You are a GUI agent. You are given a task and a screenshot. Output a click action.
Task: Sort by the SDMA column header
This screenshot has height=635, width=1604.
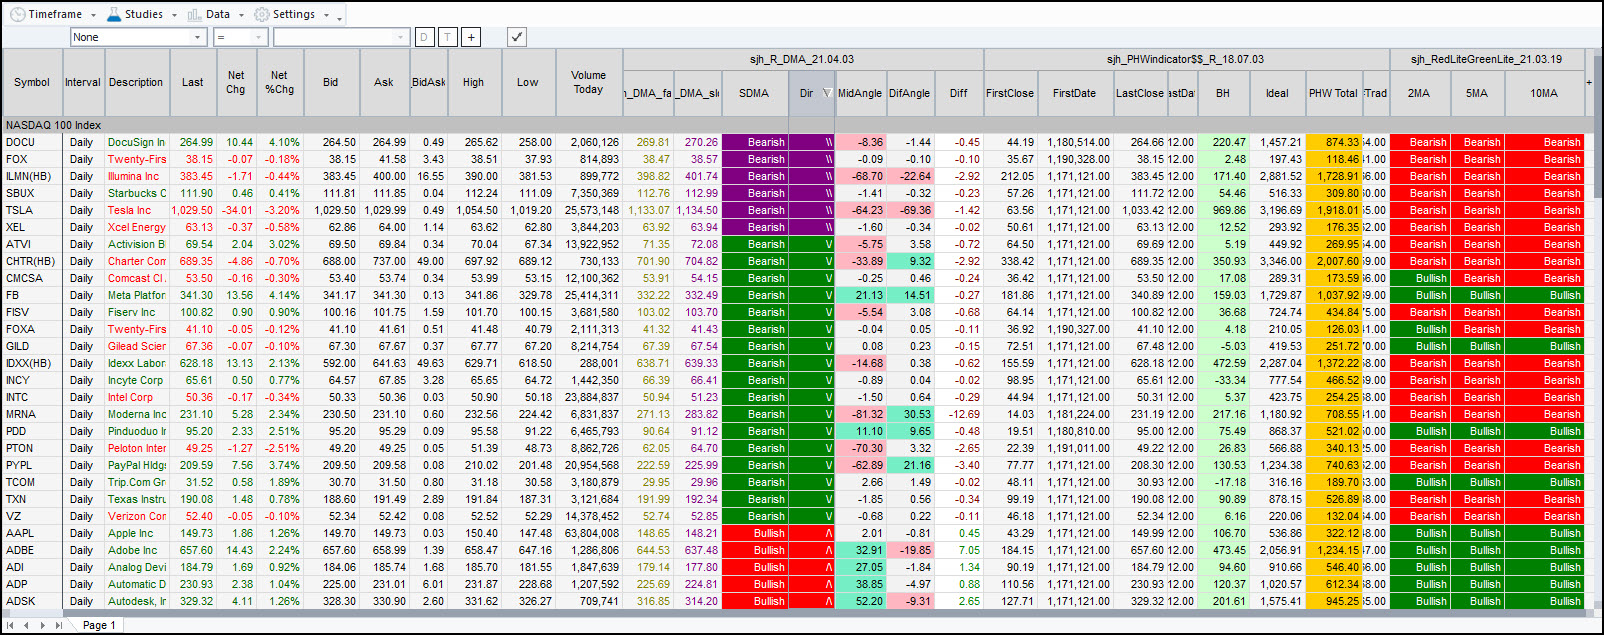754,93
